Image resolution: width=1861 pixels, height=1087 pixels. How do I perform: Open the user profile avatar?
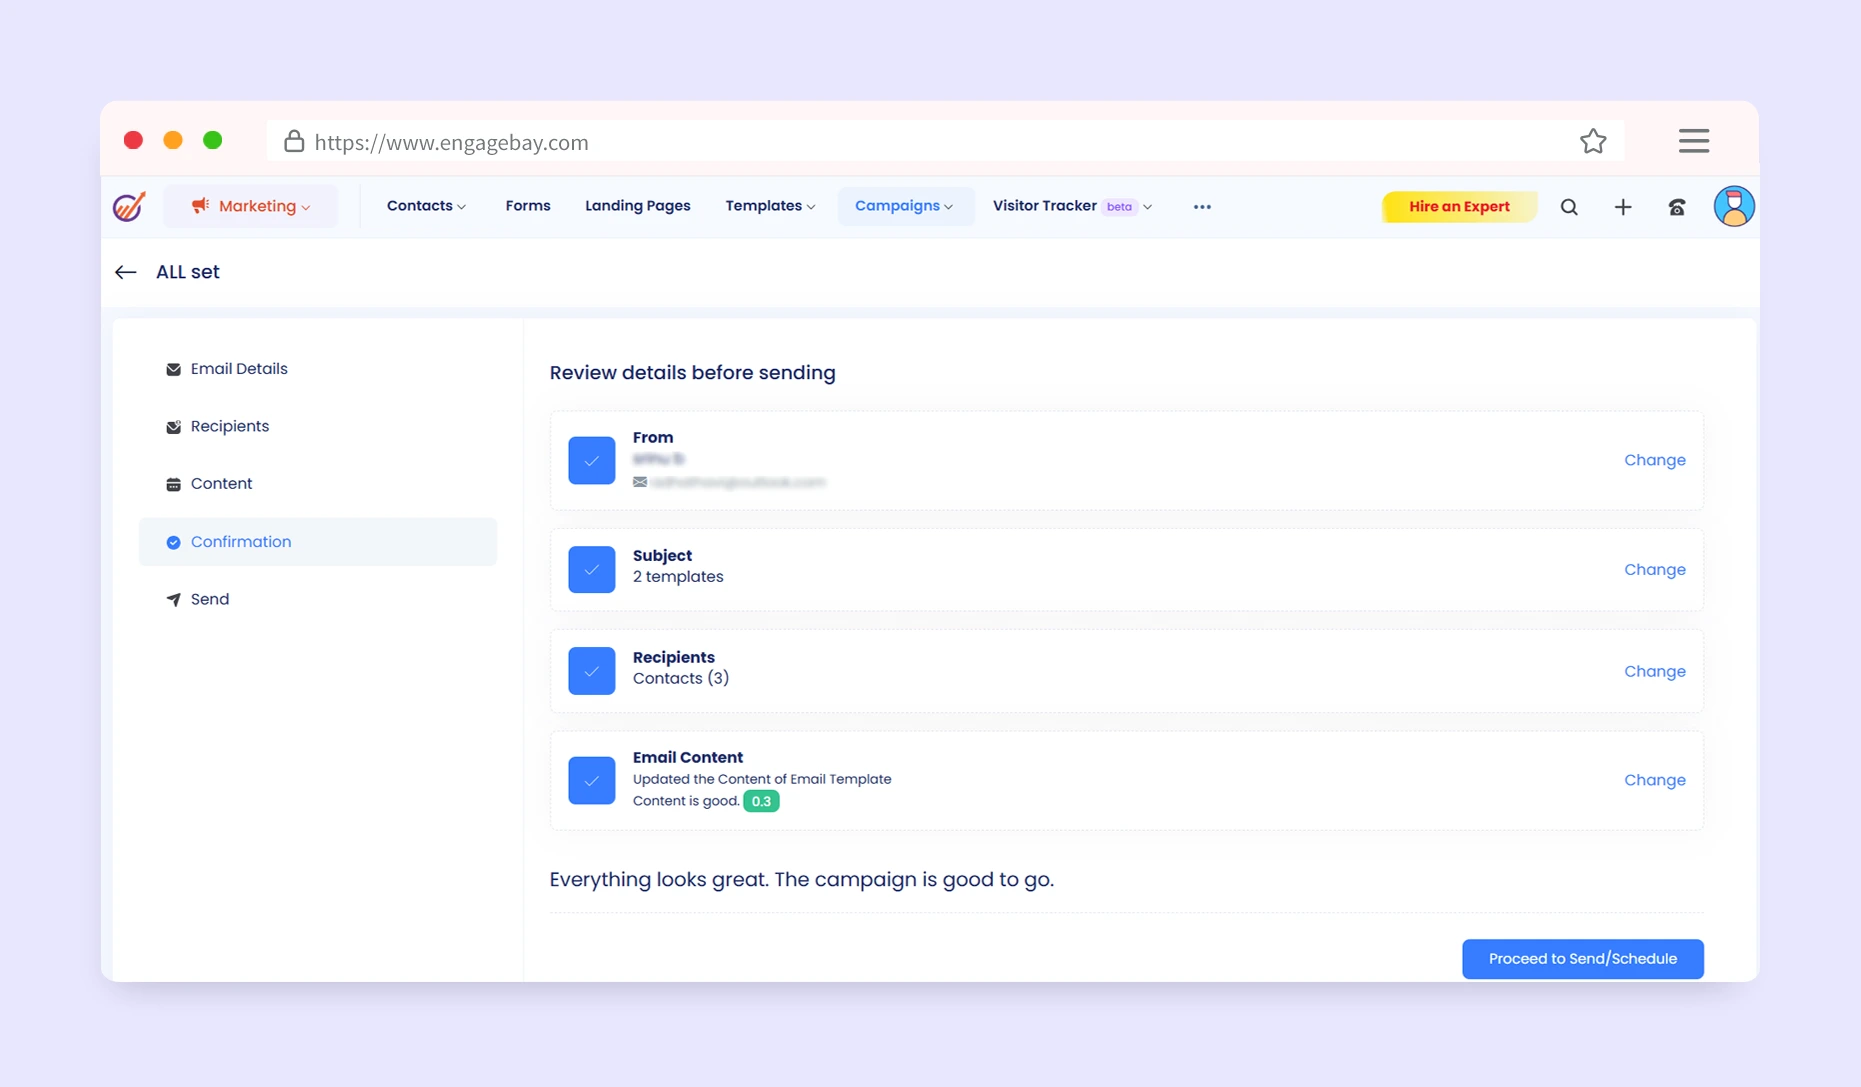tap(1733, 206)
